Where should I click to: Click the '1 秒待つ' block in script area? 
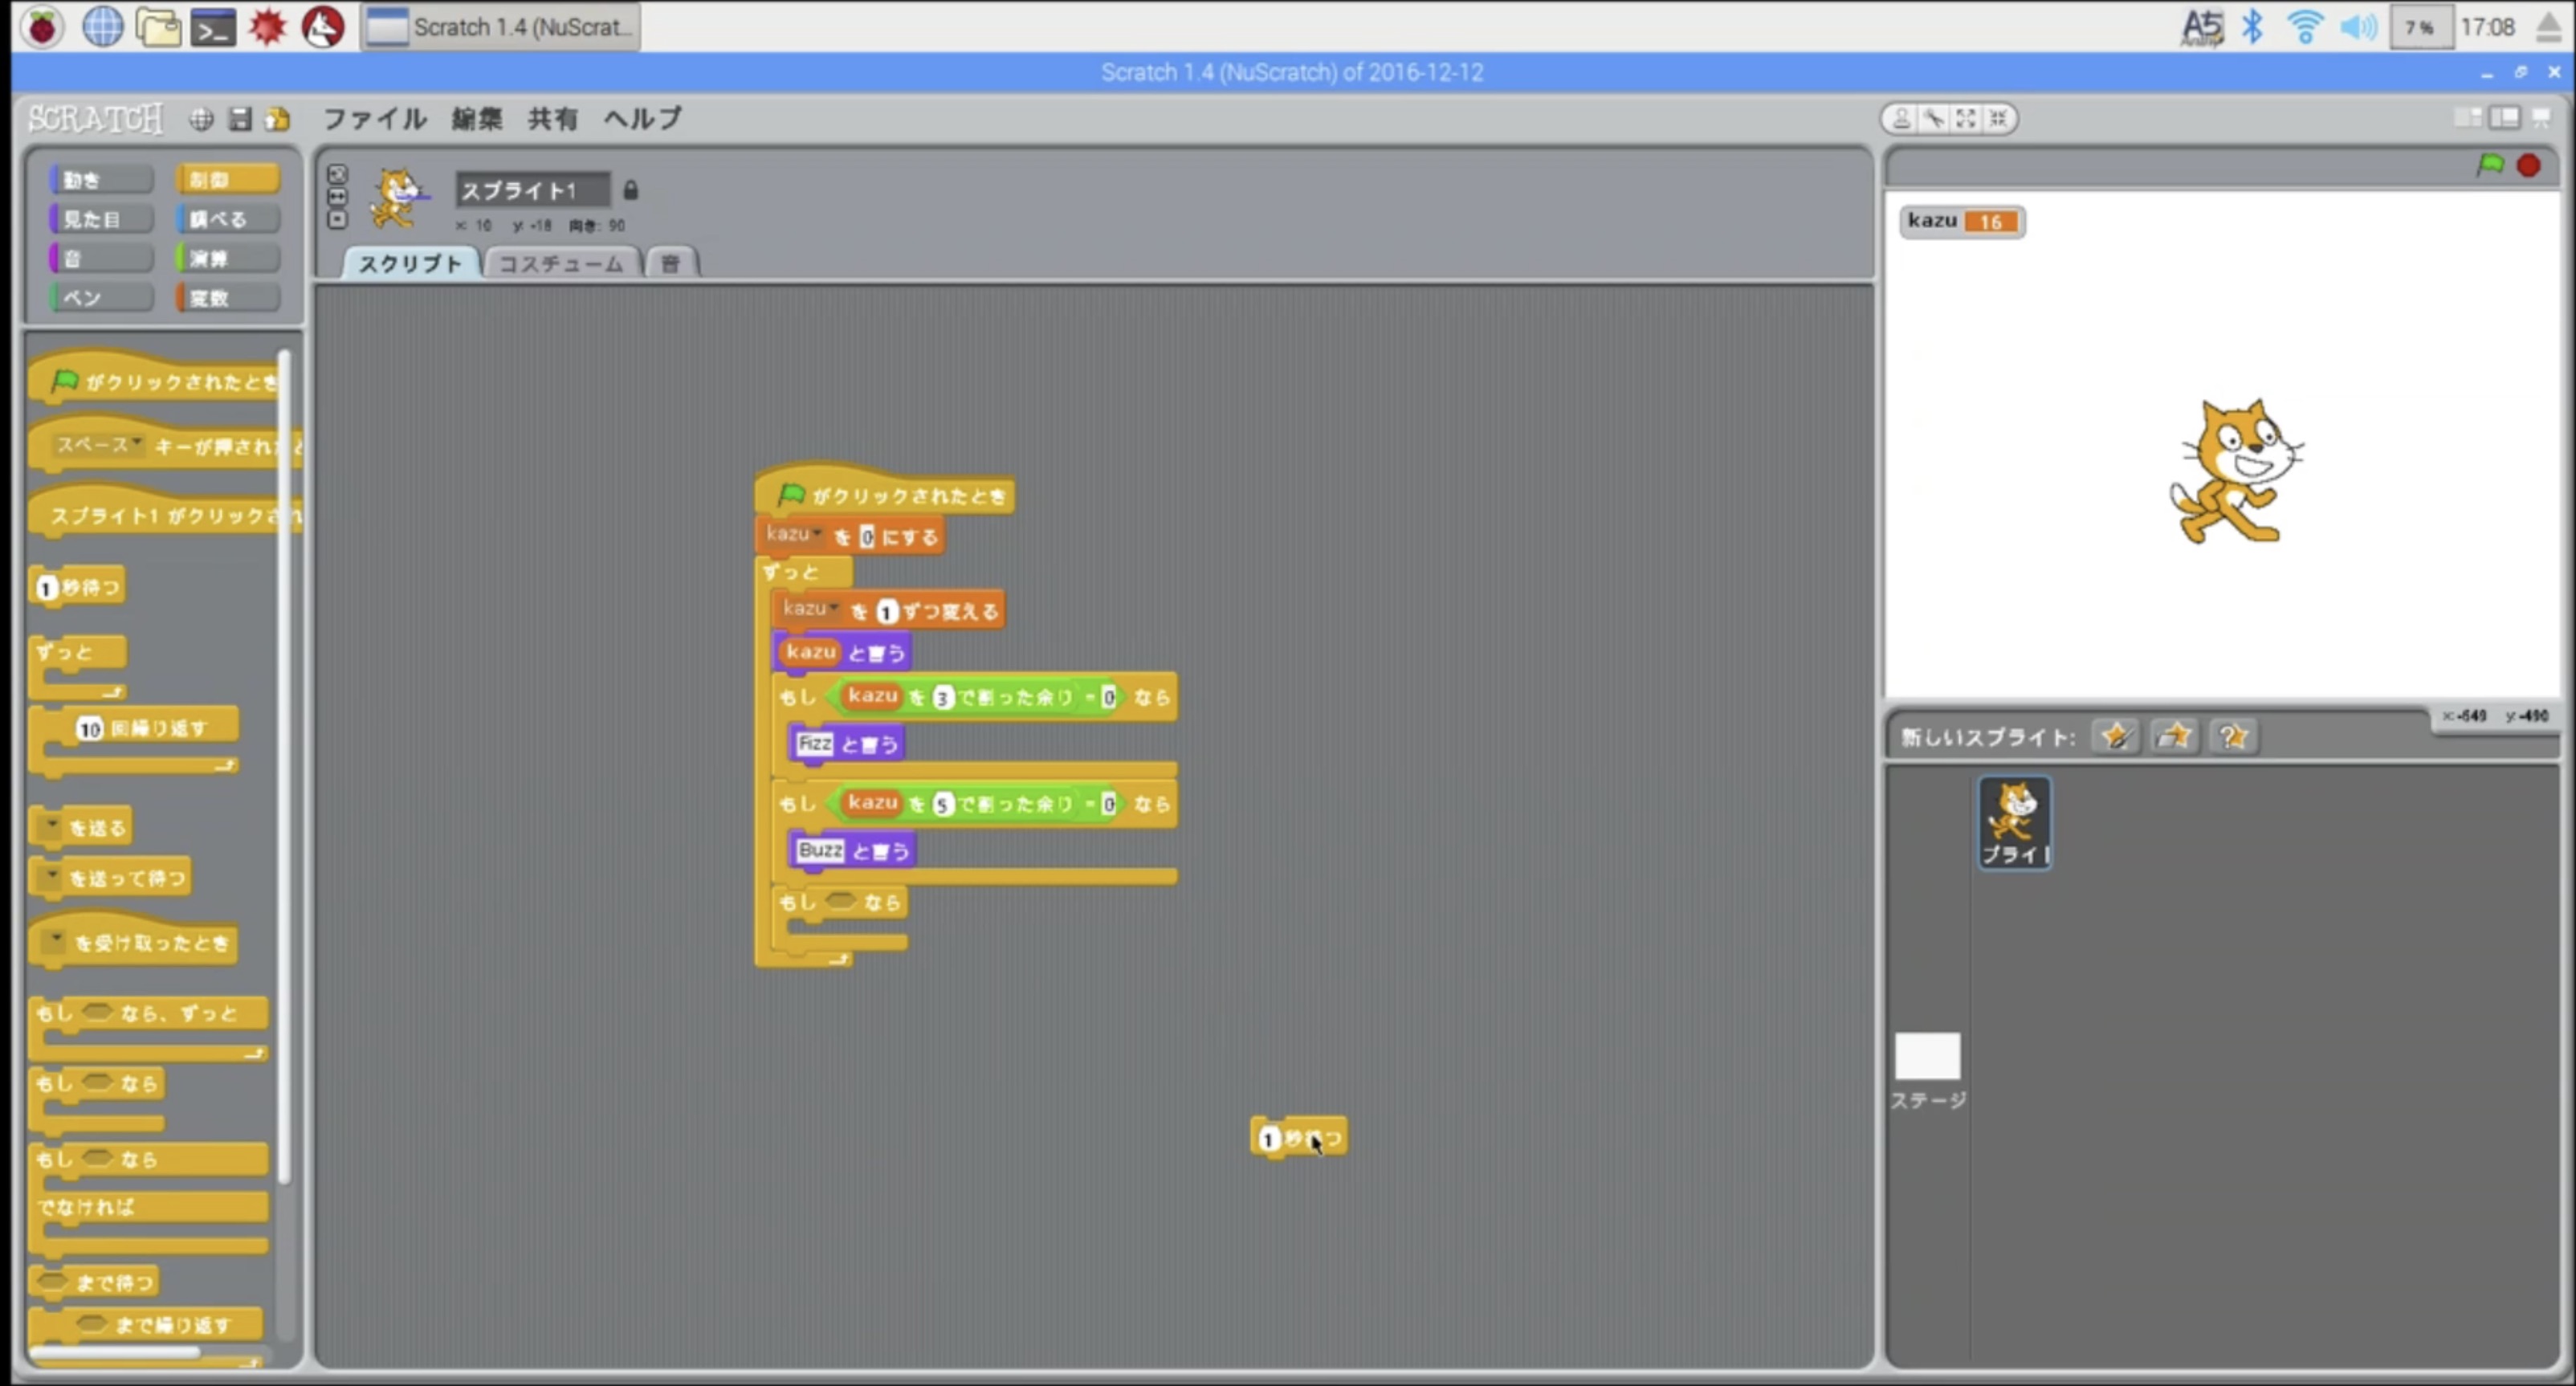coord(1299,1138)
